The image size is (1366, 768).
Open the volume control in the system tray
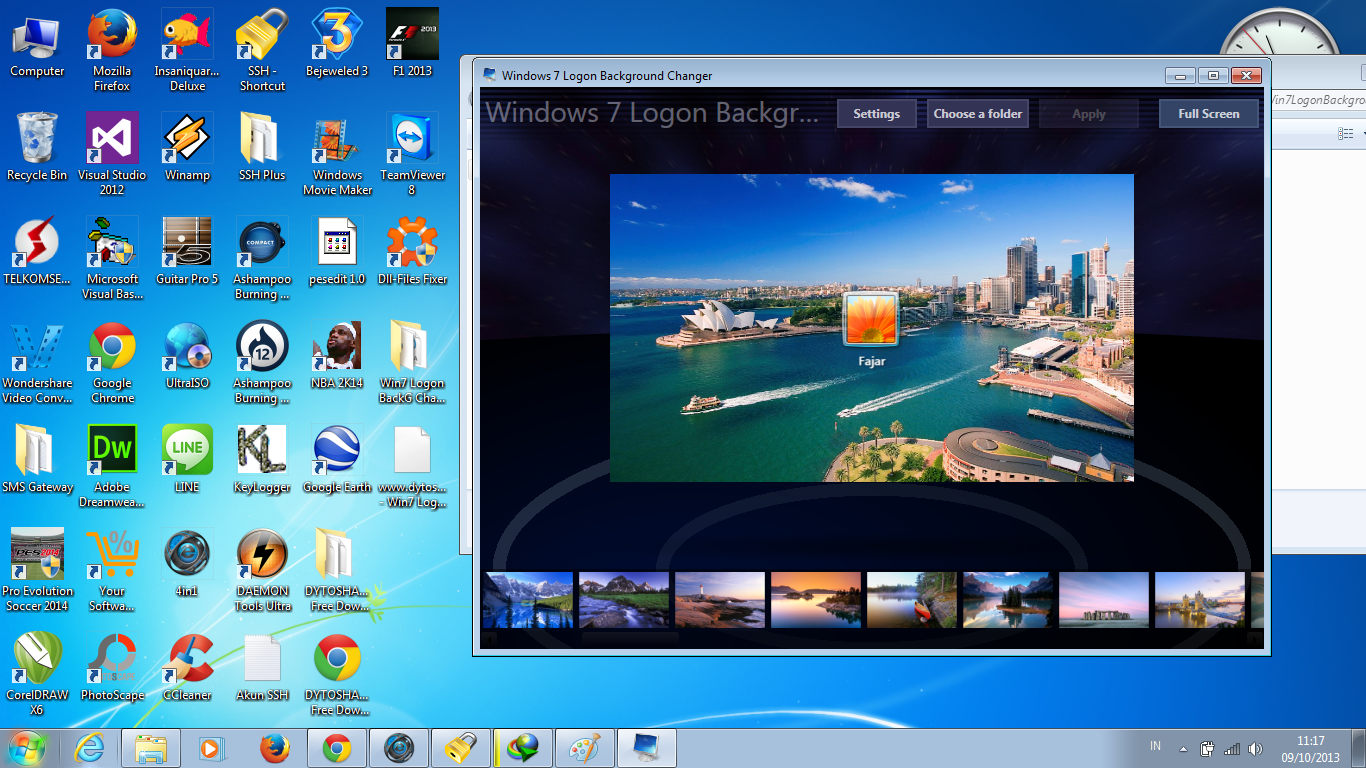1257,747
